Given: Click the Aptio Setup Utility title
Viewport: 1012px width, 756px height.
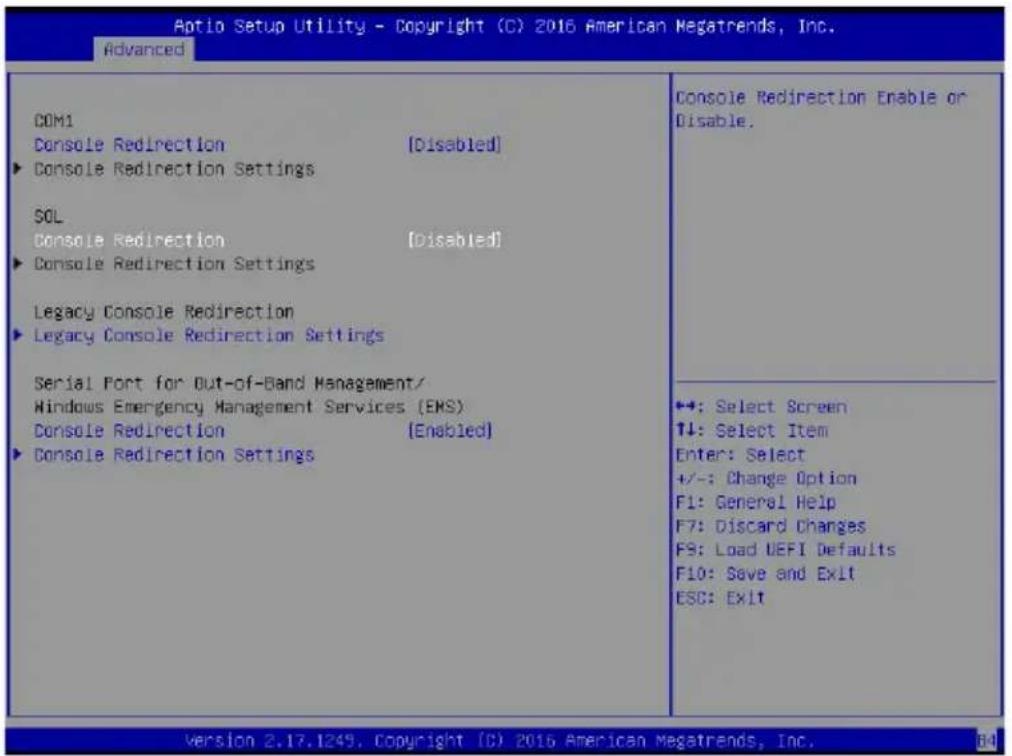Looking at the screenshot, I should click(x=504, y=26).
